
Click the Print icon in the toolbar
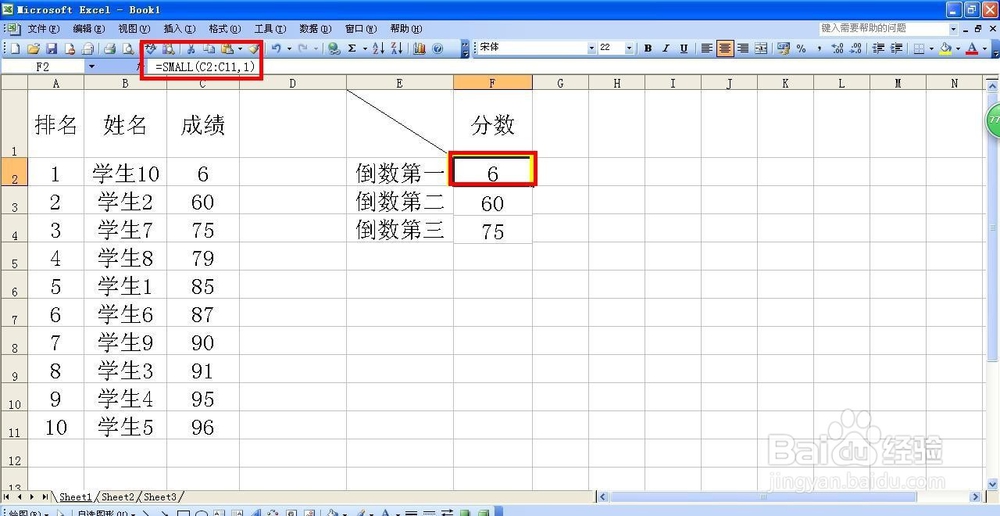click(109, 48)
